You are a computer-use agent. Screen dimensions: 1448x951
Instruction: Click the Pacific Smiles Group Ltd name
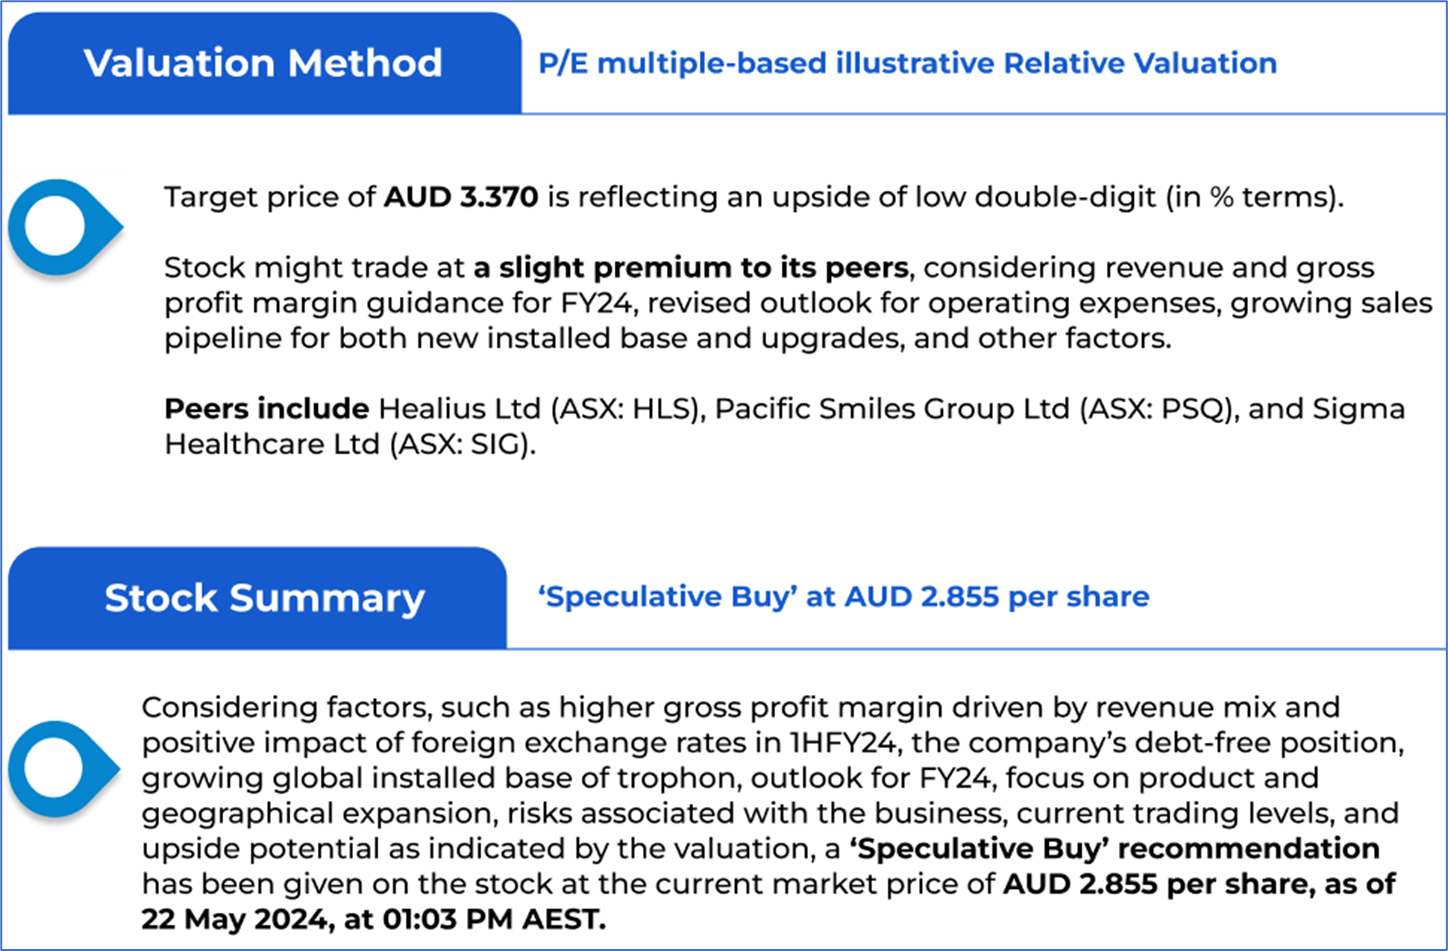(892, 409)
